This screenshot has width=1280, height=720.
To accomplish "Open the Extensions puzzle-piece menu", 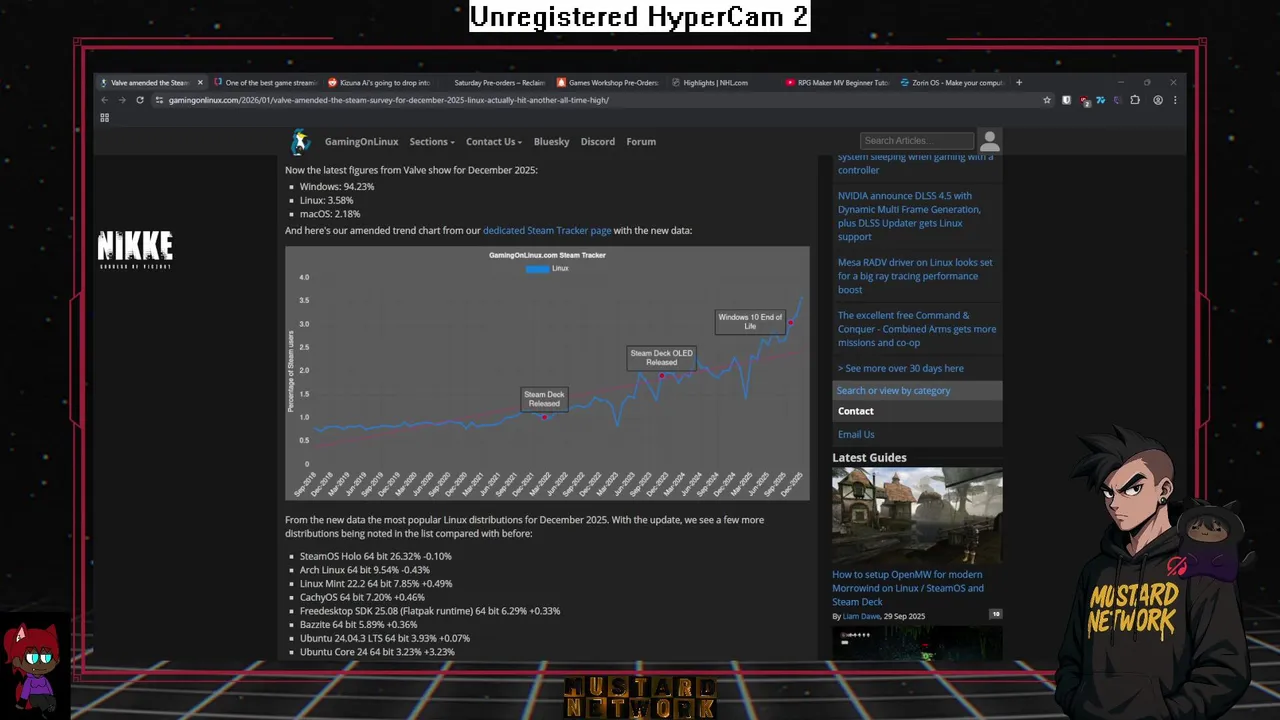I will (x=1135, y=100).
